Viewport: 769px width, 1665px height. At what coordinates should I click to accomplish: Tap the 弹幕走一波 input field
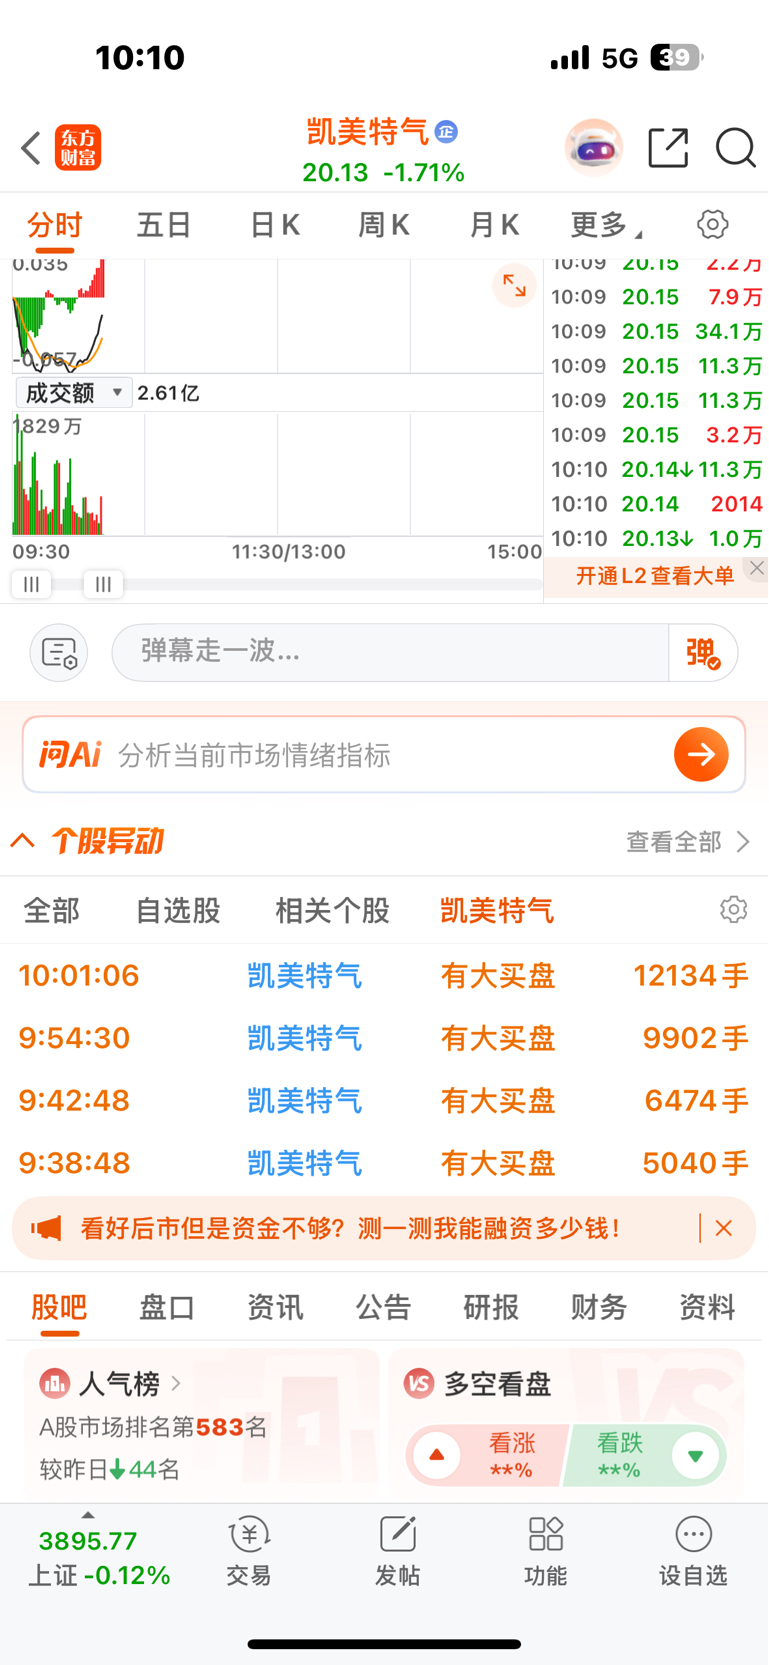click(x=390, y=653)
